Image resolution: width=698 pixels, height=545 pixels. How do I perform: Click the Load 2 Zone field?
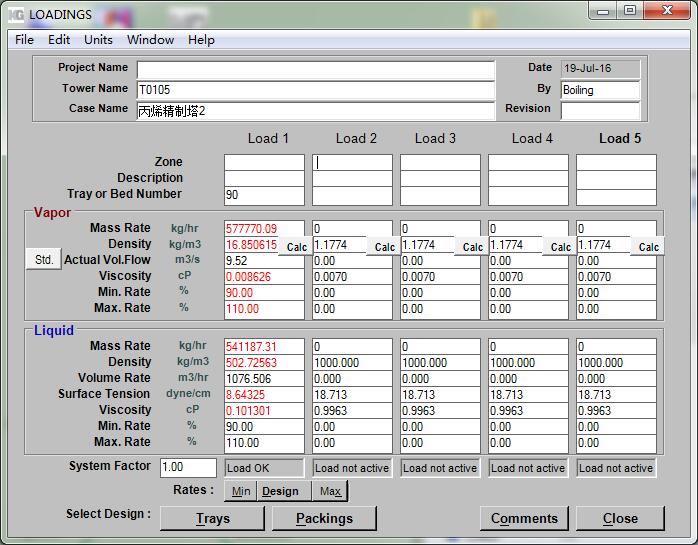tap(352, 163)
